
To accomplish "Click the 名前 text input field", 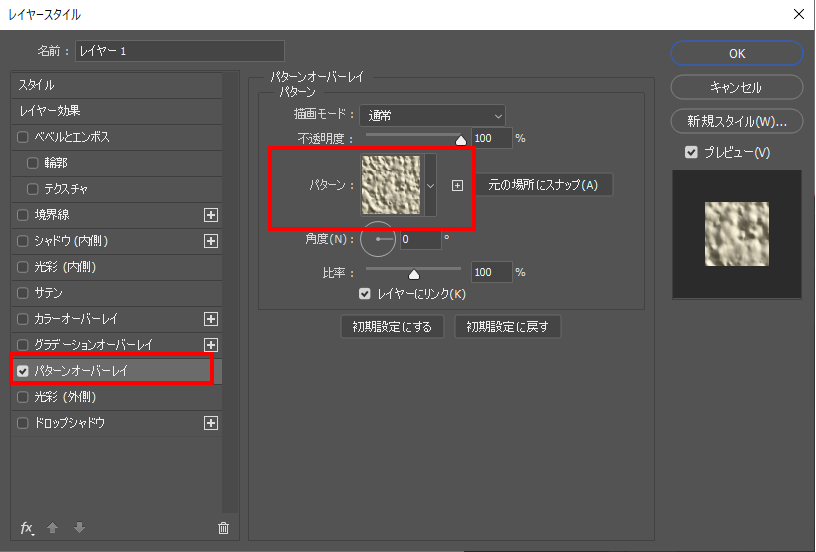I will click(180, 51).
